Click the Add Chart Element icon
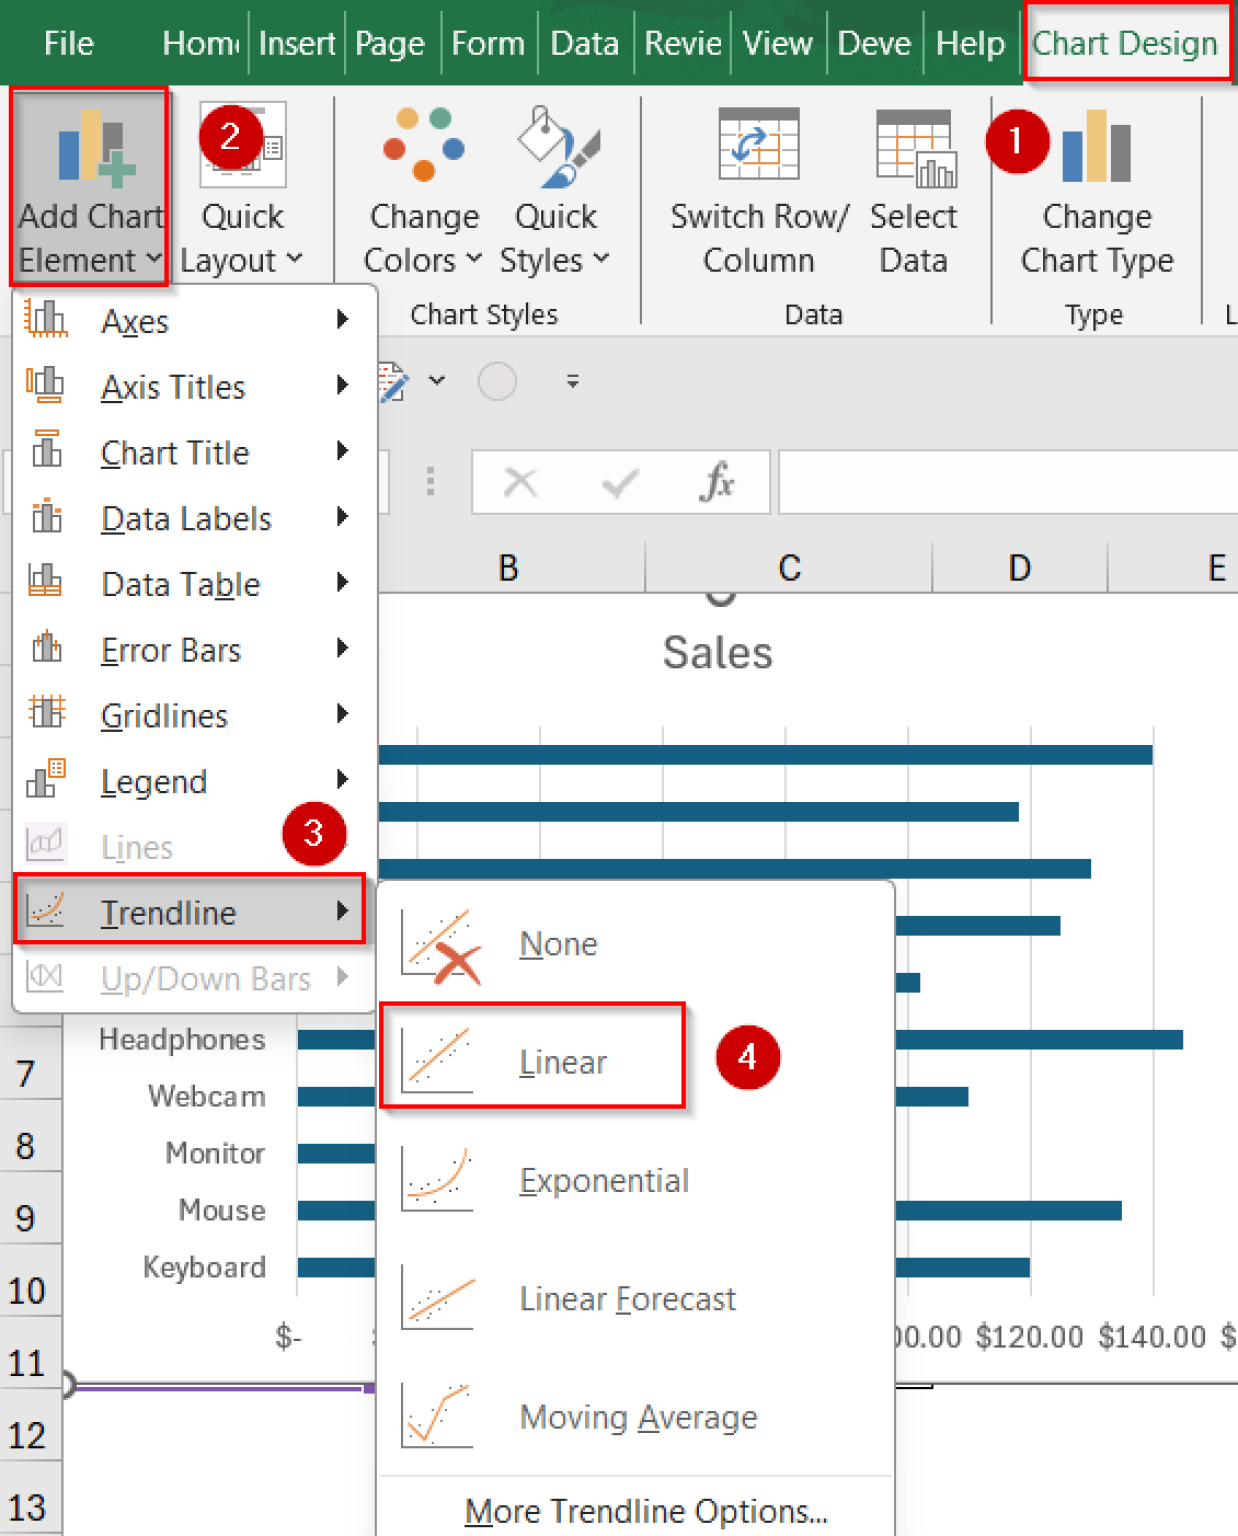 88,150
